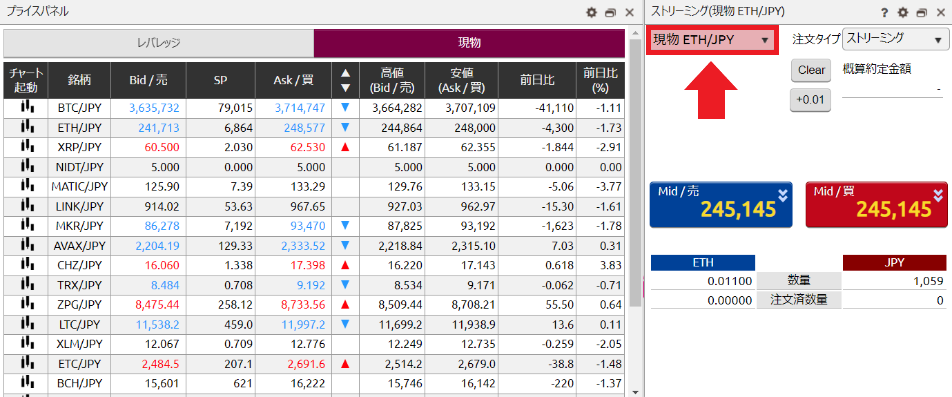Open price panel settings gear
This screenshot has width=952, height=397.
click(x=592, y=12)
